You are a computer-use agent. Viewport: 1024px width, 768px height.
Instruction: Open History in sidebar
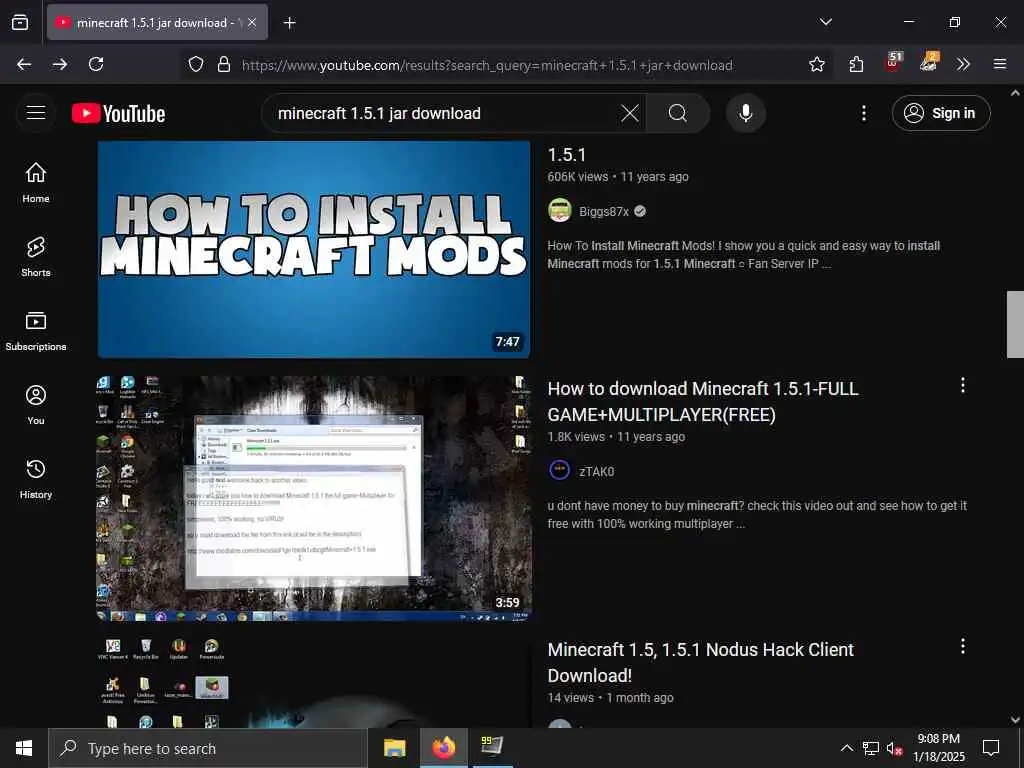(36, 479)
